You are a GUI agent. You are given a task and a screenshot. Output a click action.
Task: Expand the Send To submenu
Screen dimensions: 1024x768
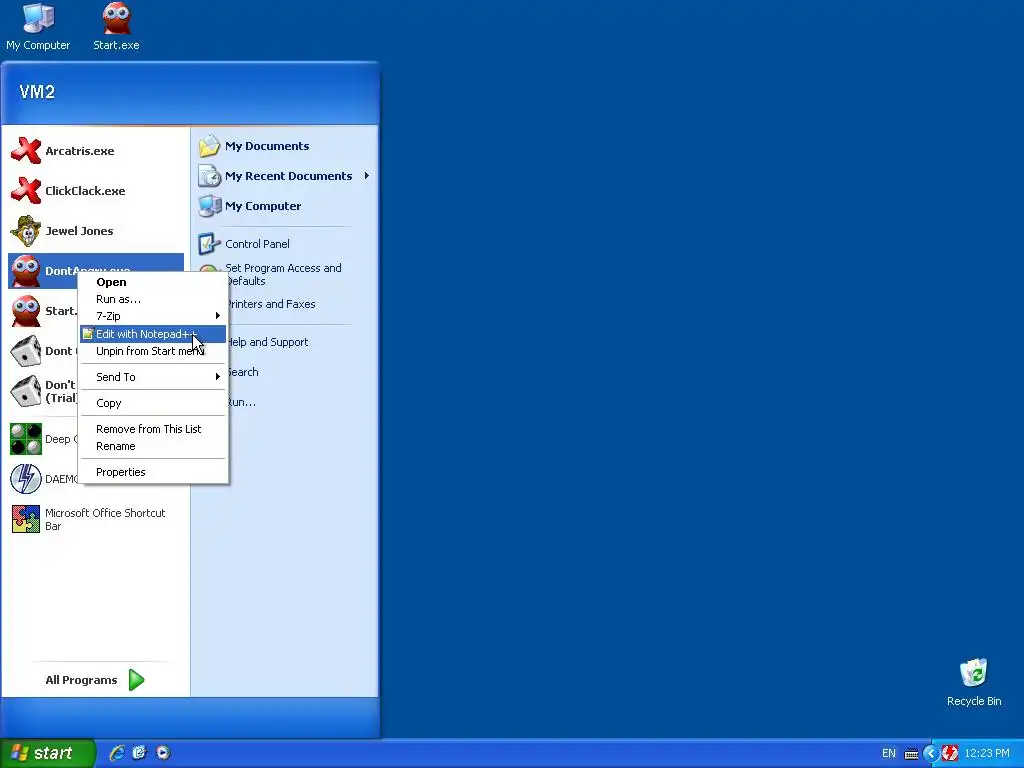(153, 377)
